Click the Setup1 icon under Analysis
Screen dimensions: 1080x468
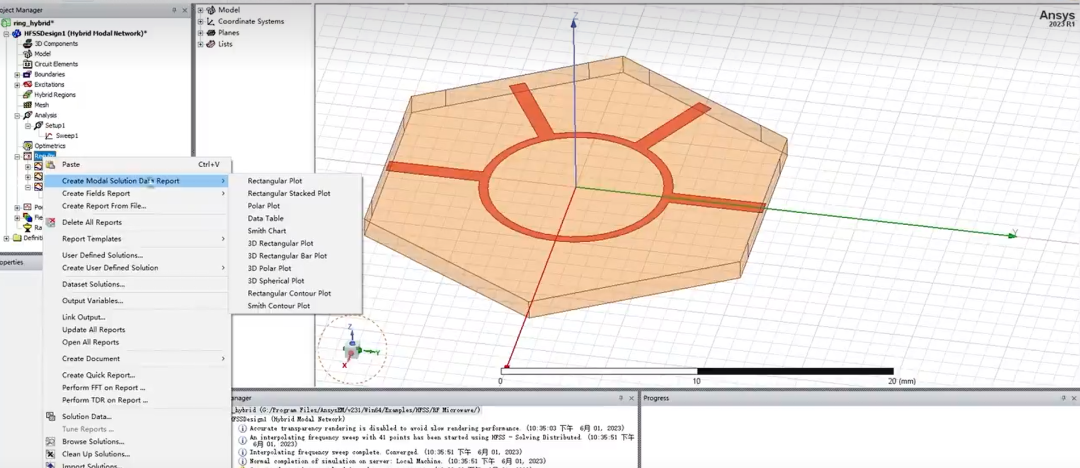38,125
